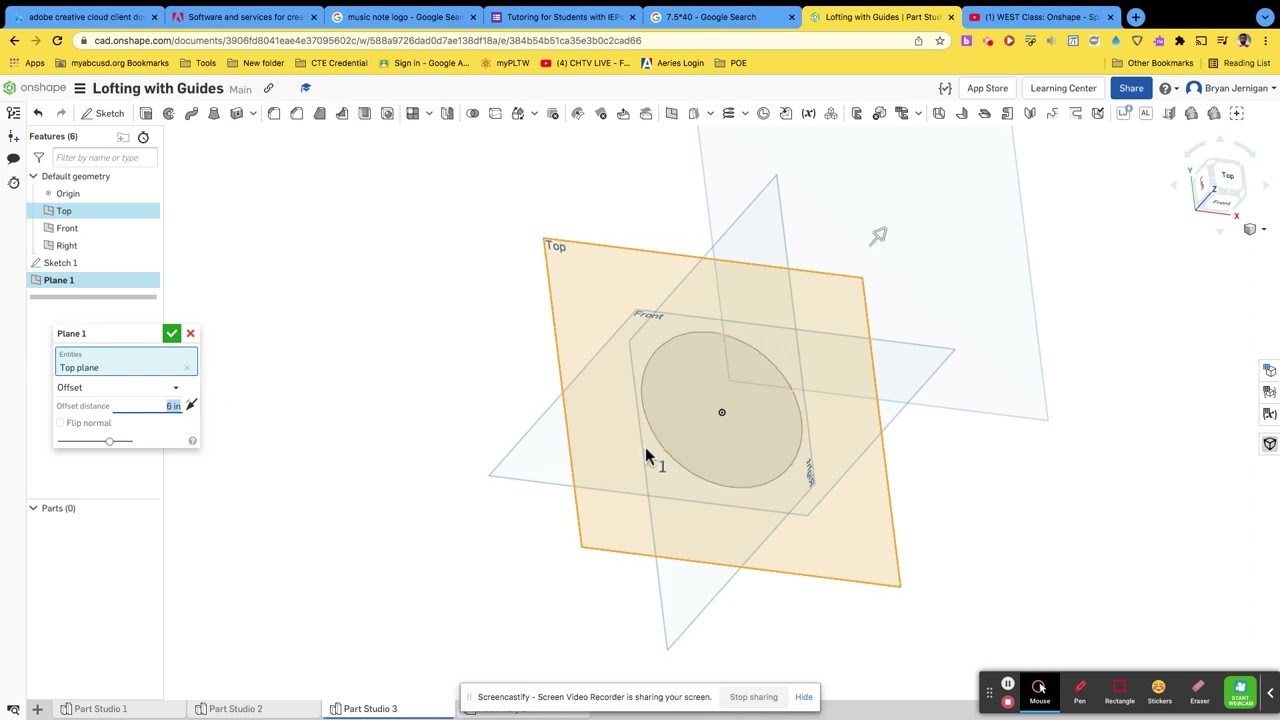Click the Share button
The width and height of the screenshot is (1280, 720).
tap(1131, 88)
